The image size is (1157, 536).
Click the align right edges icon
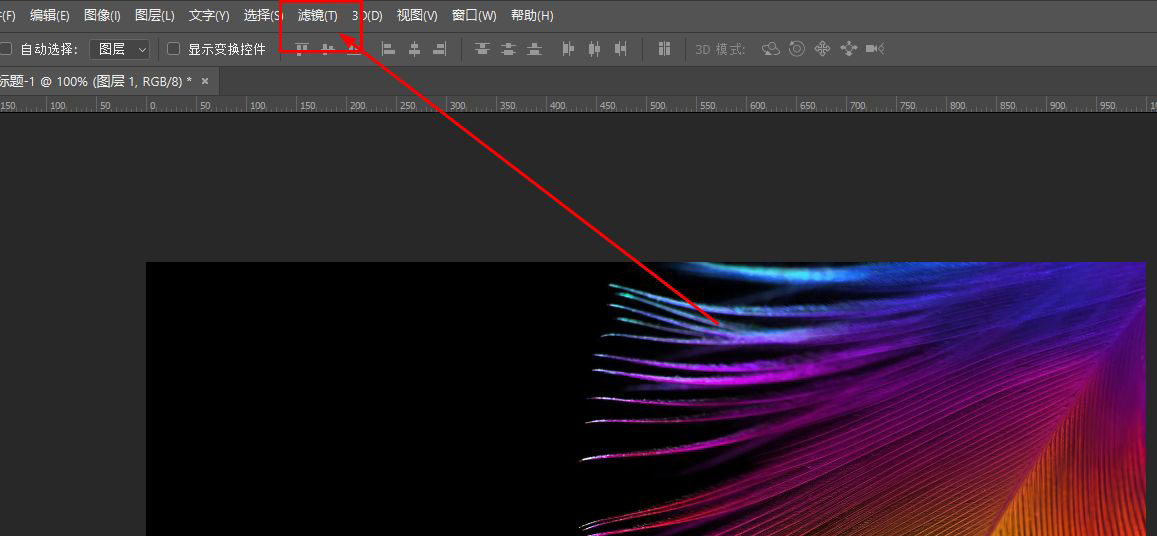(440, 49)
